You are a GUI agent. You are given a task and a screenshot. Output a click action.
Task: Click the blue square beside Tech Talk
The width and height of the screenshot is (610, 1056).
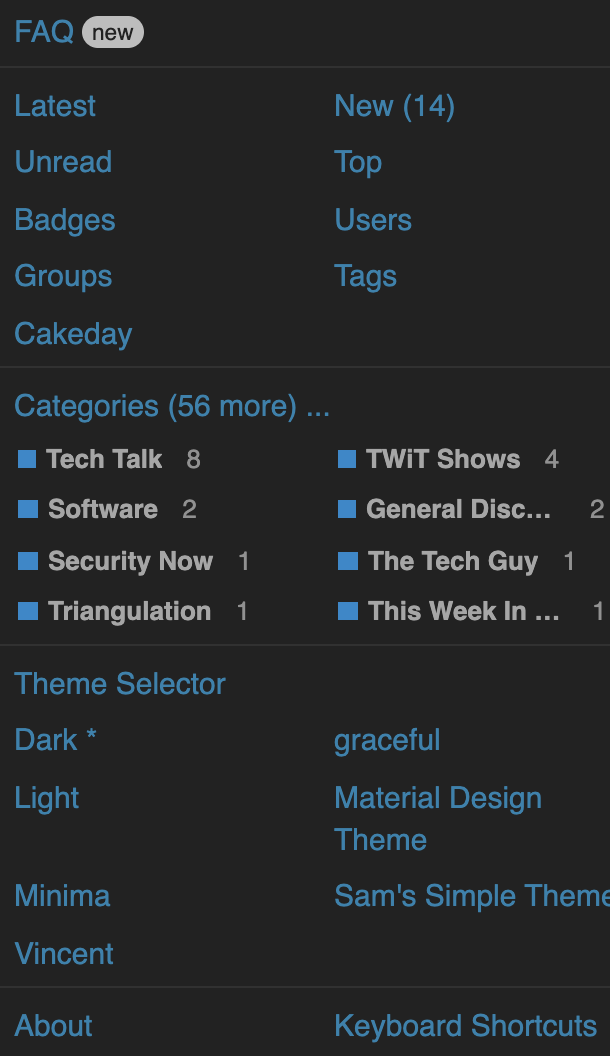pyautogui.click(x=27, y=460)
